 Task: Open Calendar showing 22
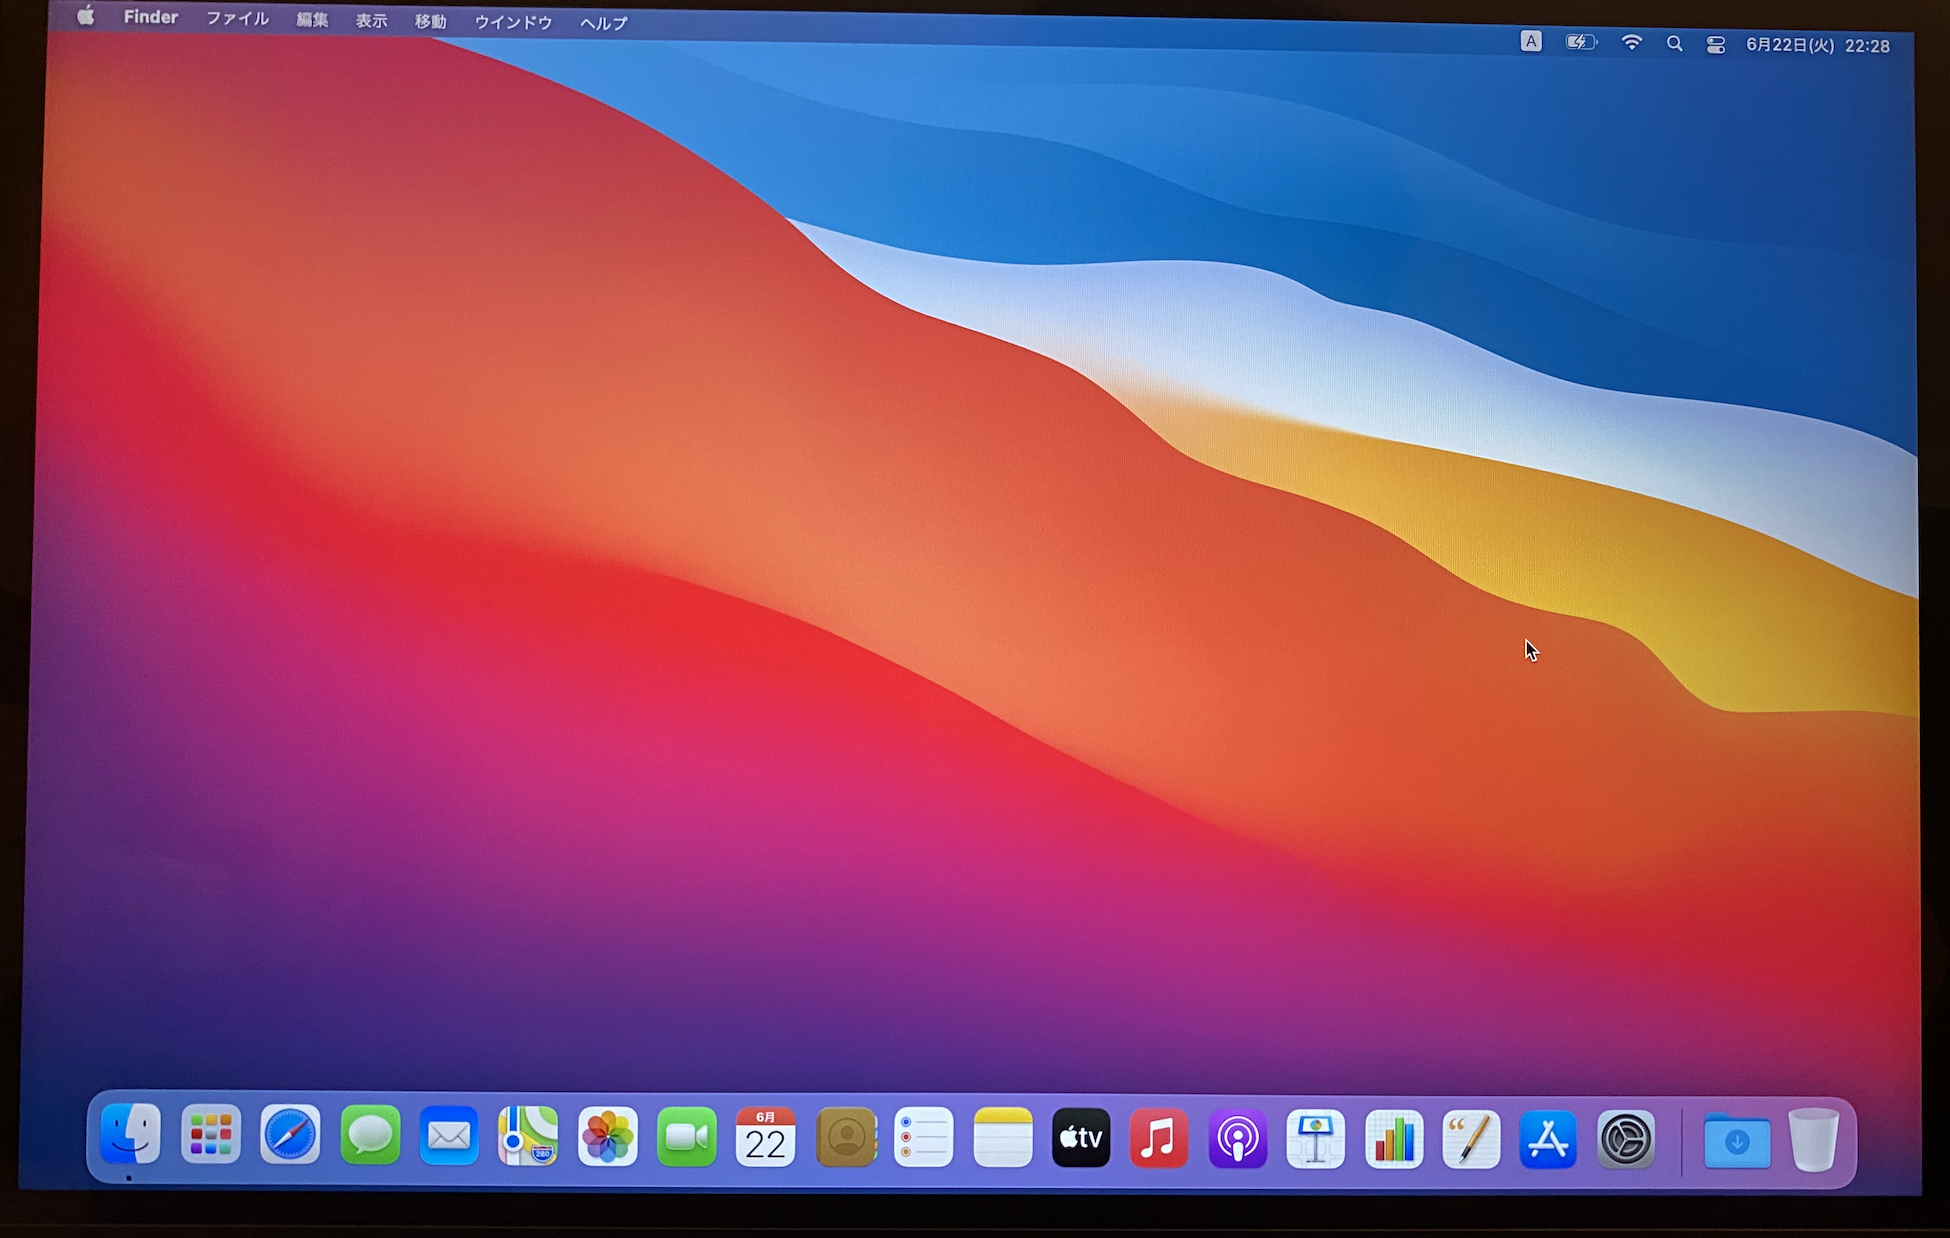[x=765, y=1138]
